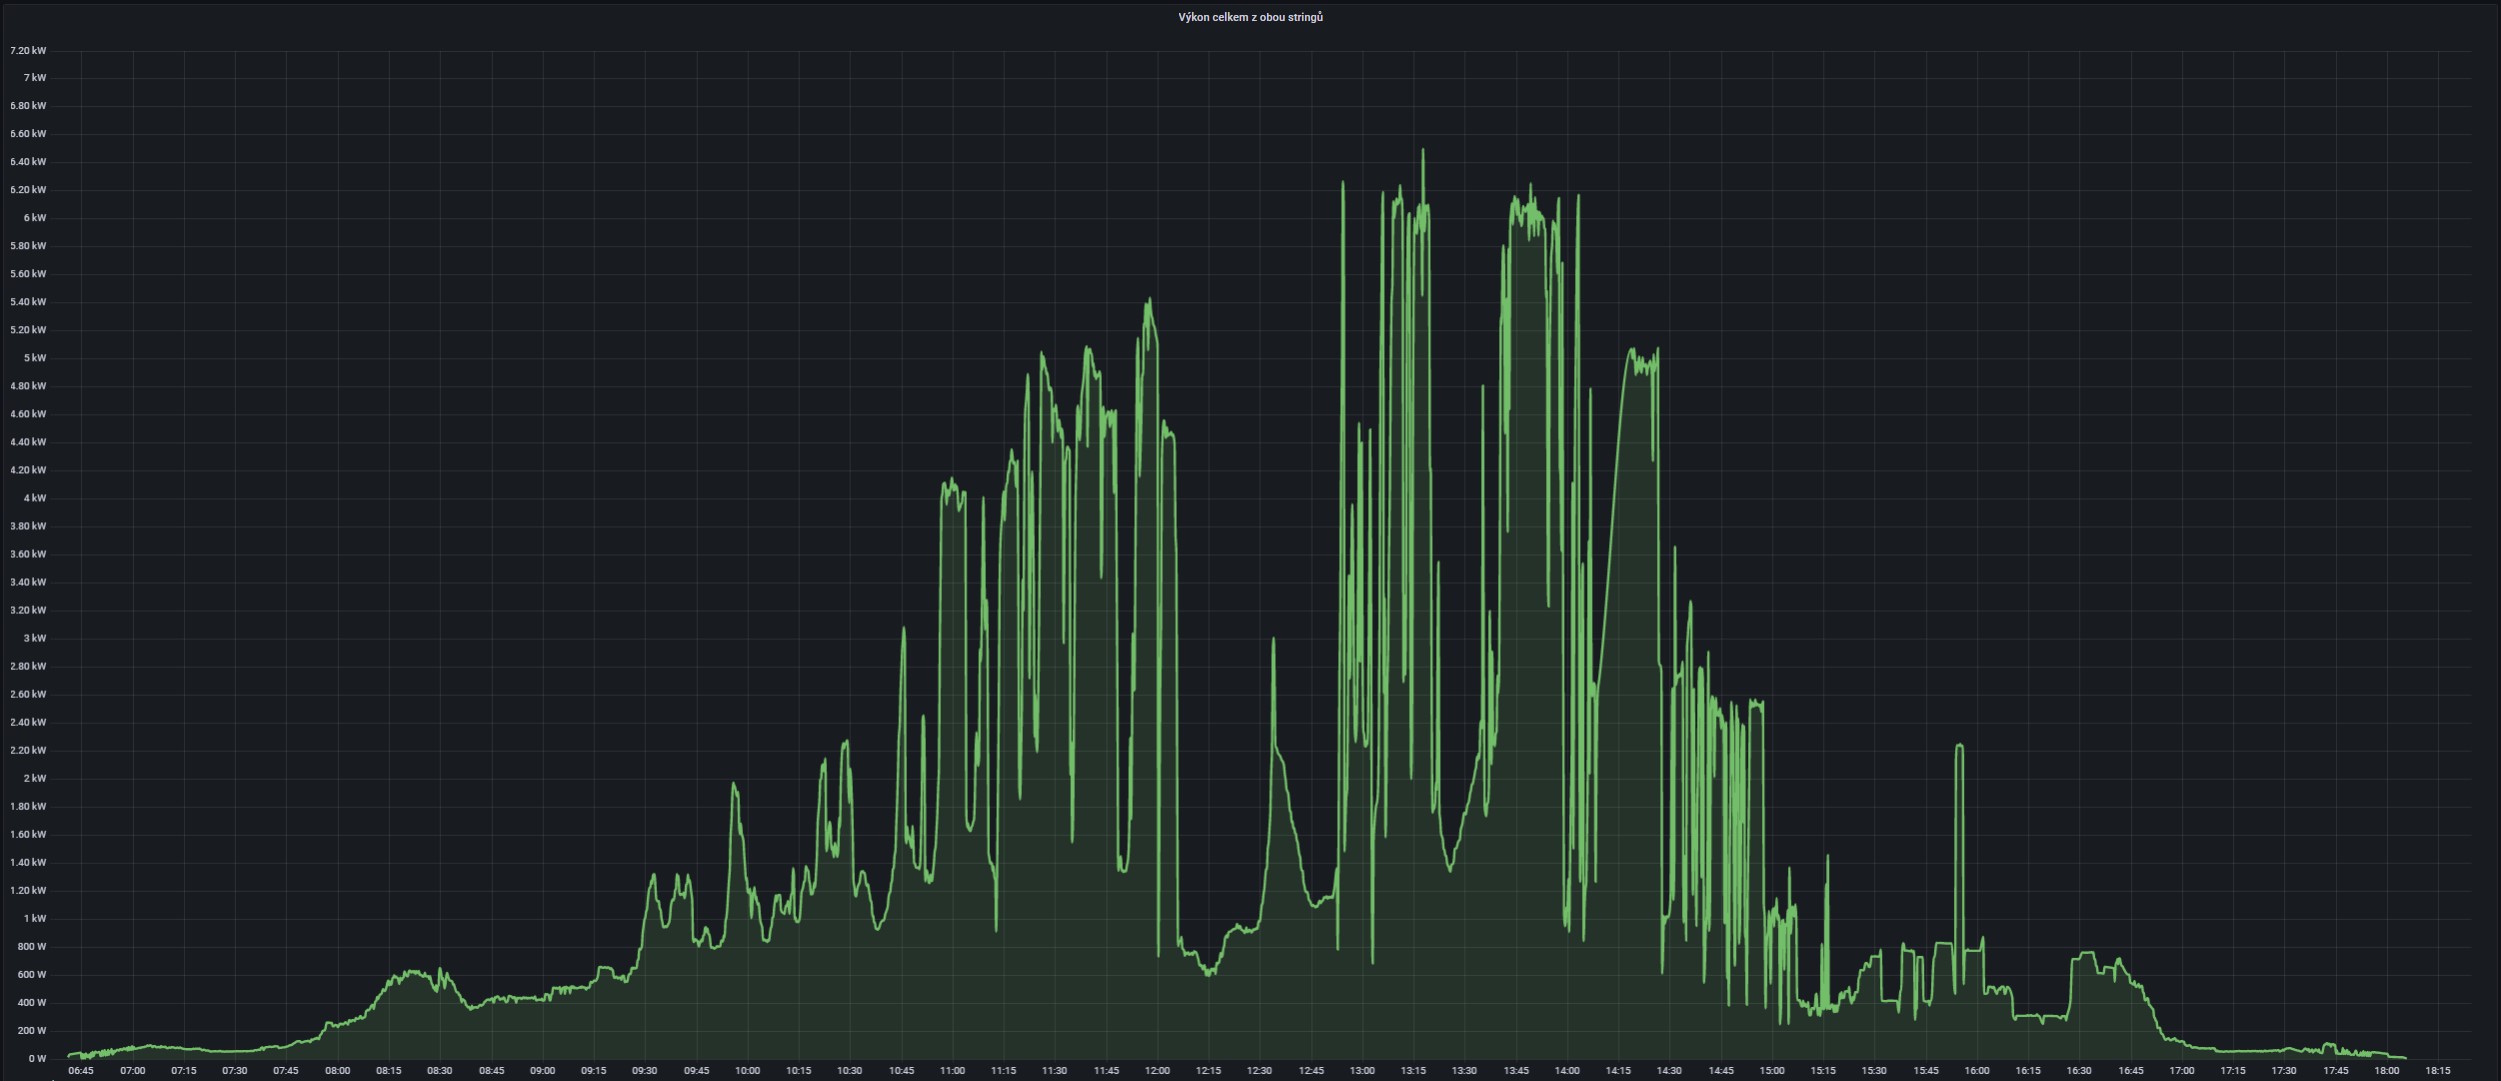Click the 6 kW power axis label
Image resolution: width=2501 pixels, height=1081 pixels.
pos(35,218)
